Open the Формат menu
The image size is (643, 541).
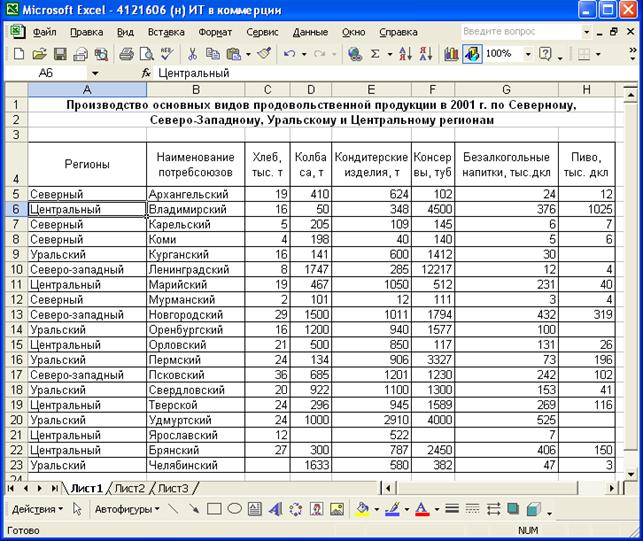click(x=215, y=31)
